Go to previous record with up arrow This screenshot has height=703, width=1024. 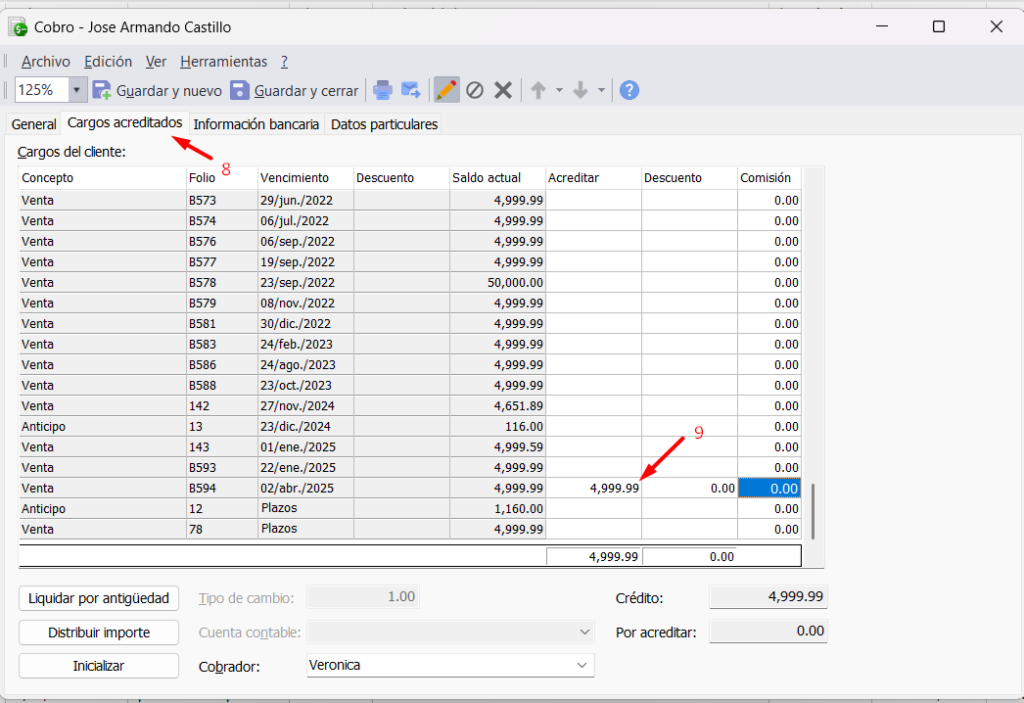pyautogui.click(x=538, y=91)
